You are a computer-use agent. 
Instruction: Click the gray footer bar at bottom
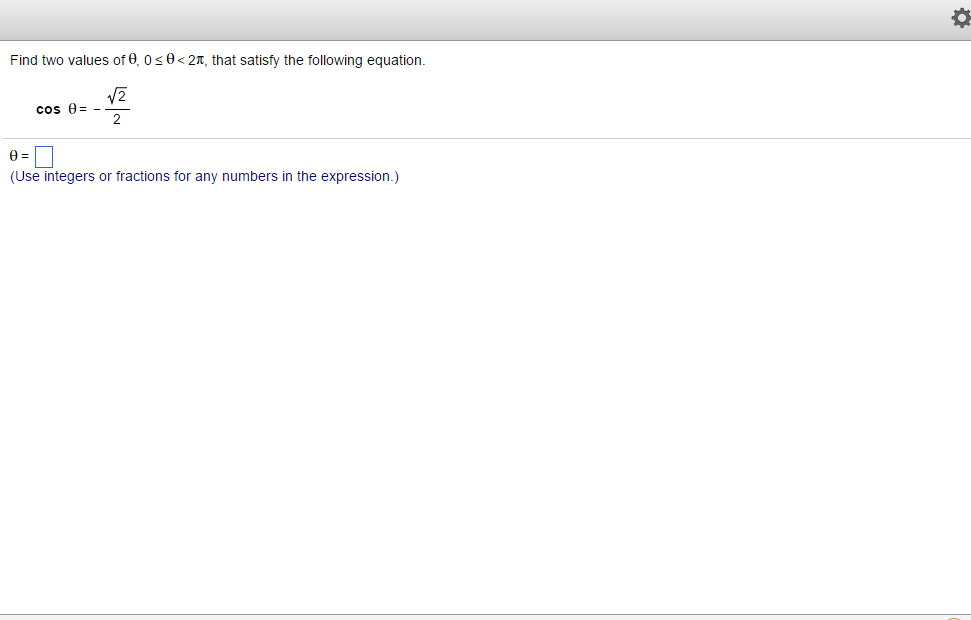point(480,616)
